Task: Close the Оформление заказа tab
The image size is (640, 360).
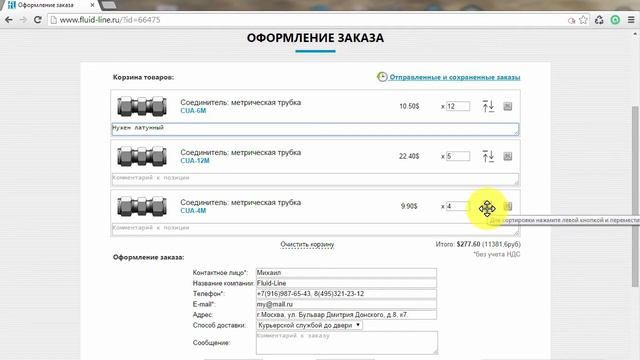Action: [x=92, y=5]
